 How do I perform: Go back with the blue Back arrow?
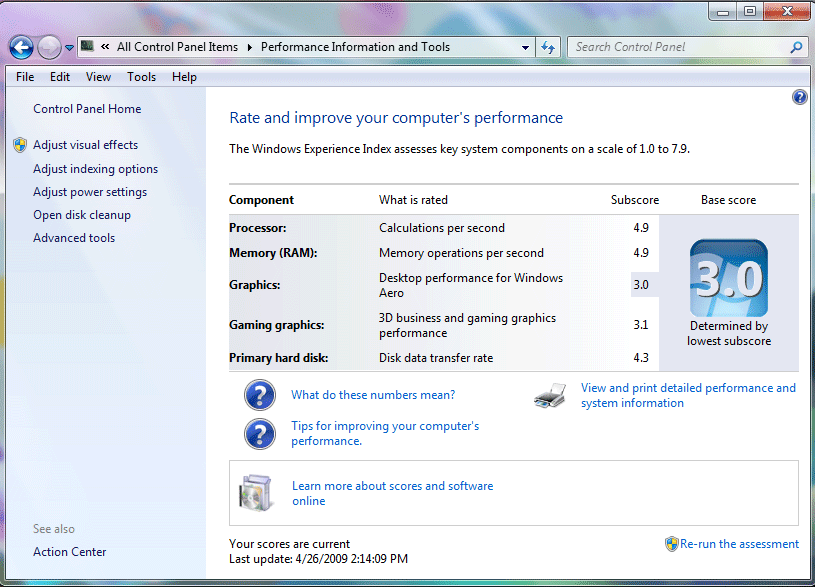[21, 48]
